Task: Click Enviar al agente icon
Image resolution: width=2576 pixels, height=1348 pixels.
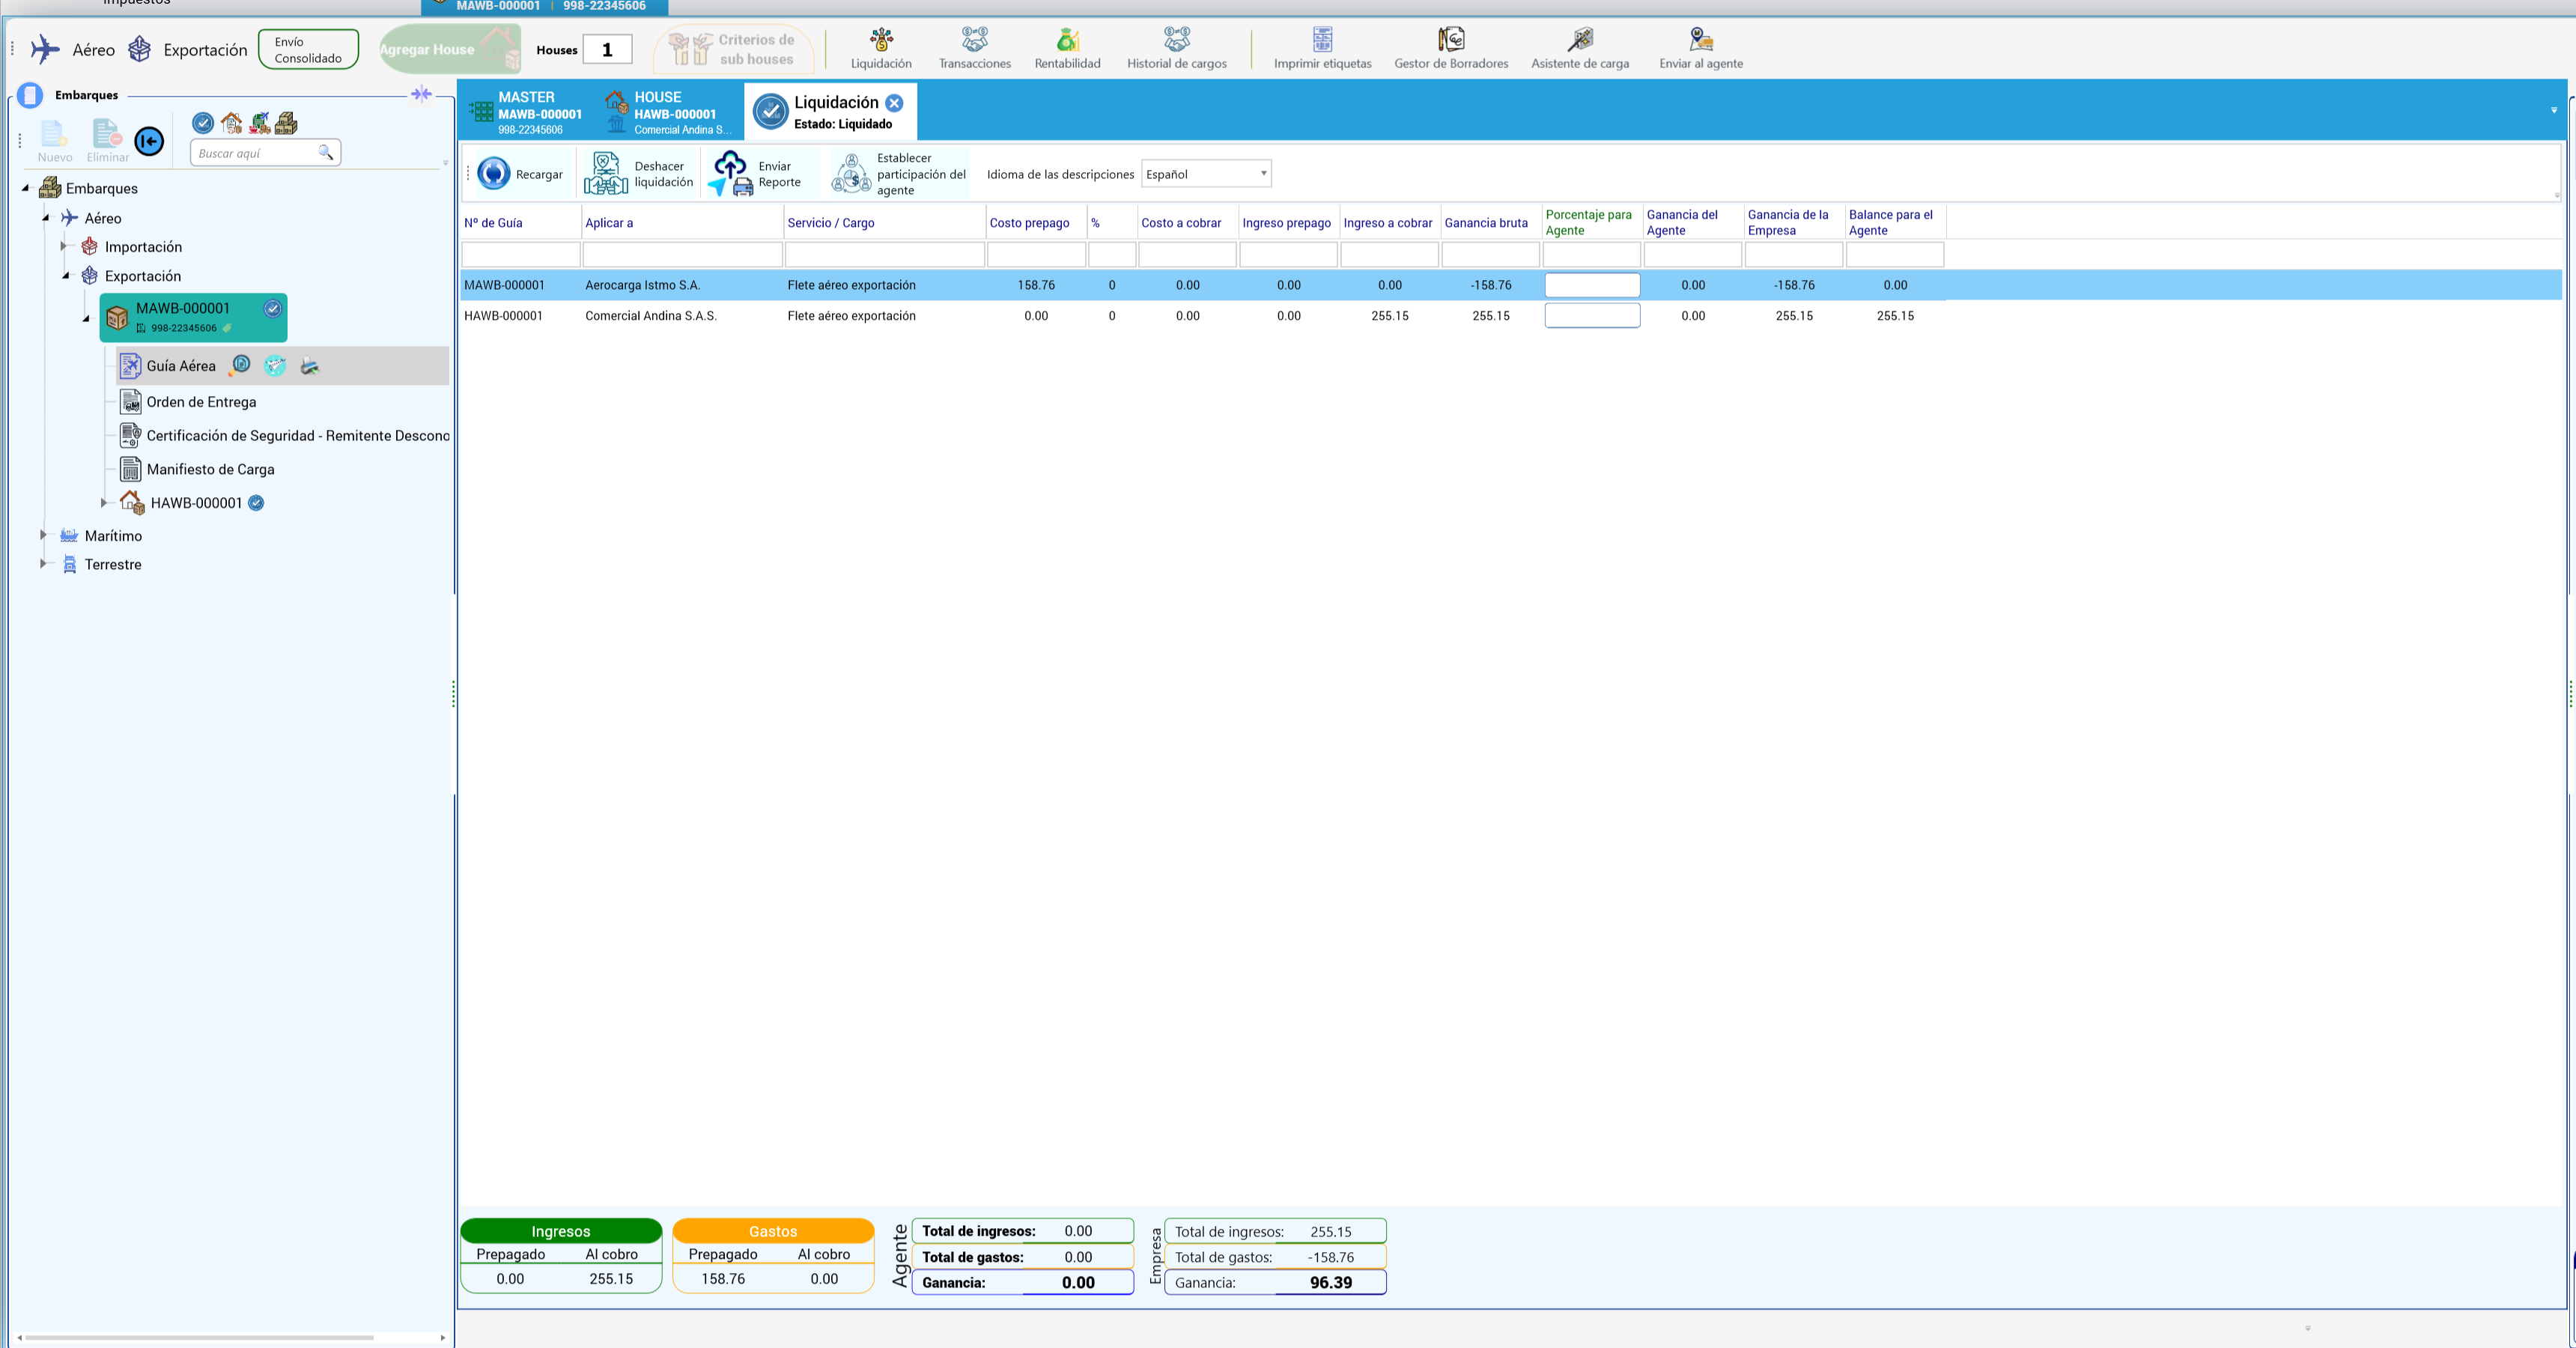Action: tap(1700, 48)
